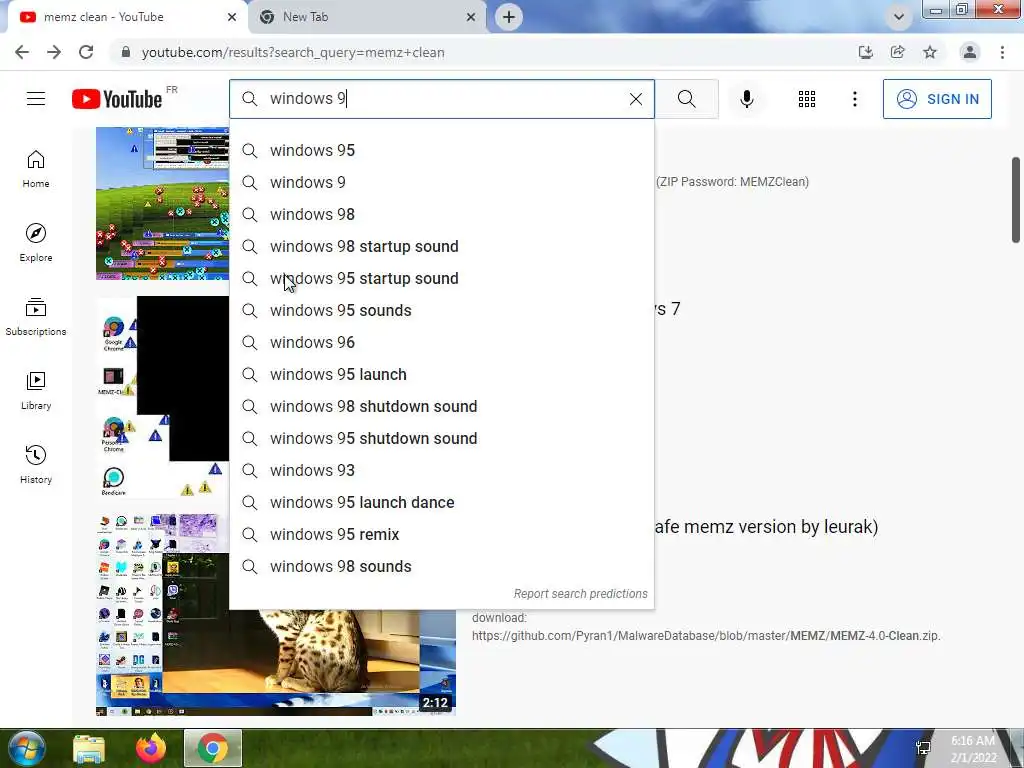
Task: Close the memz clean - YouTube tab
Action: (x=232, y=17)
